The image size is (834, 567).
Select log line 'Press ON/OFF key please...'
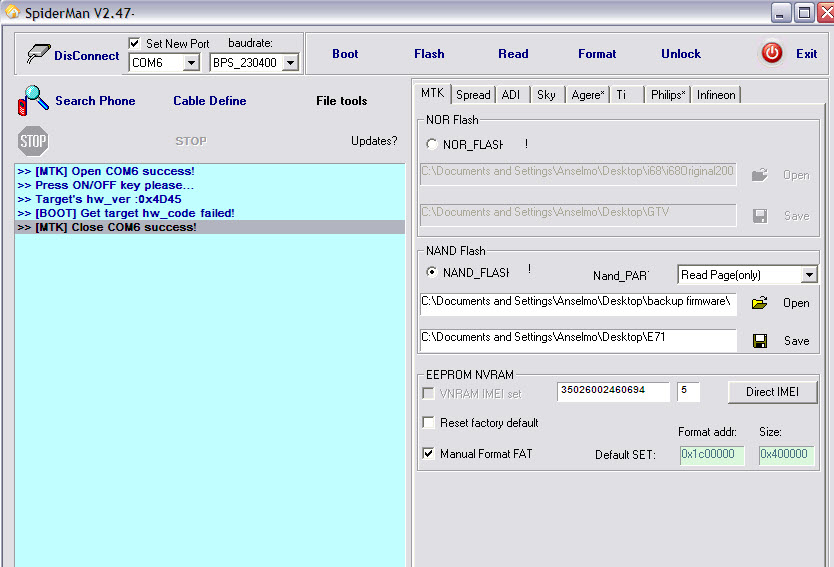[210, 185]
